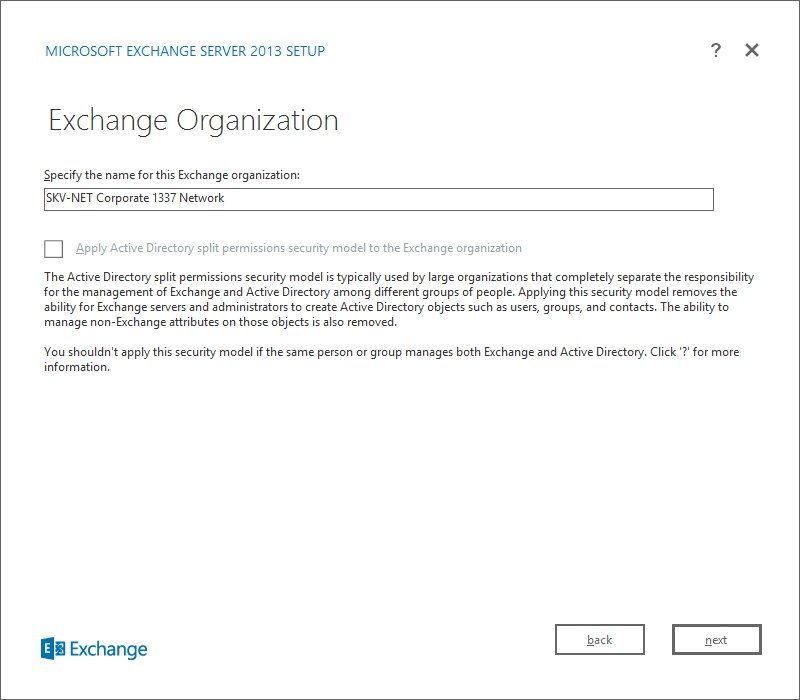Click the split permissions security model label

pos(298,248)
